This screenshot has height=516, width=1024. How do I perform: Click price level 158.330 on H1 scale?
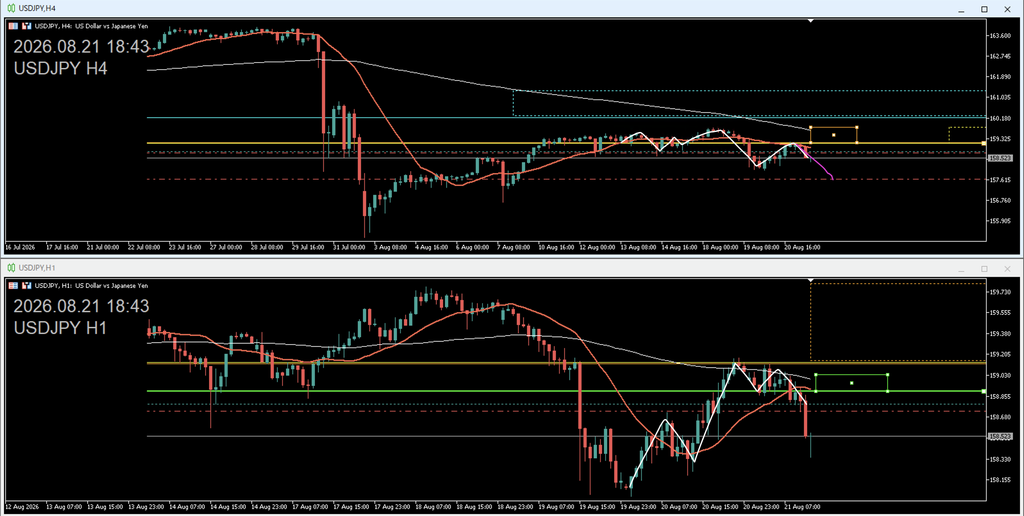(x=1000, y=459)
